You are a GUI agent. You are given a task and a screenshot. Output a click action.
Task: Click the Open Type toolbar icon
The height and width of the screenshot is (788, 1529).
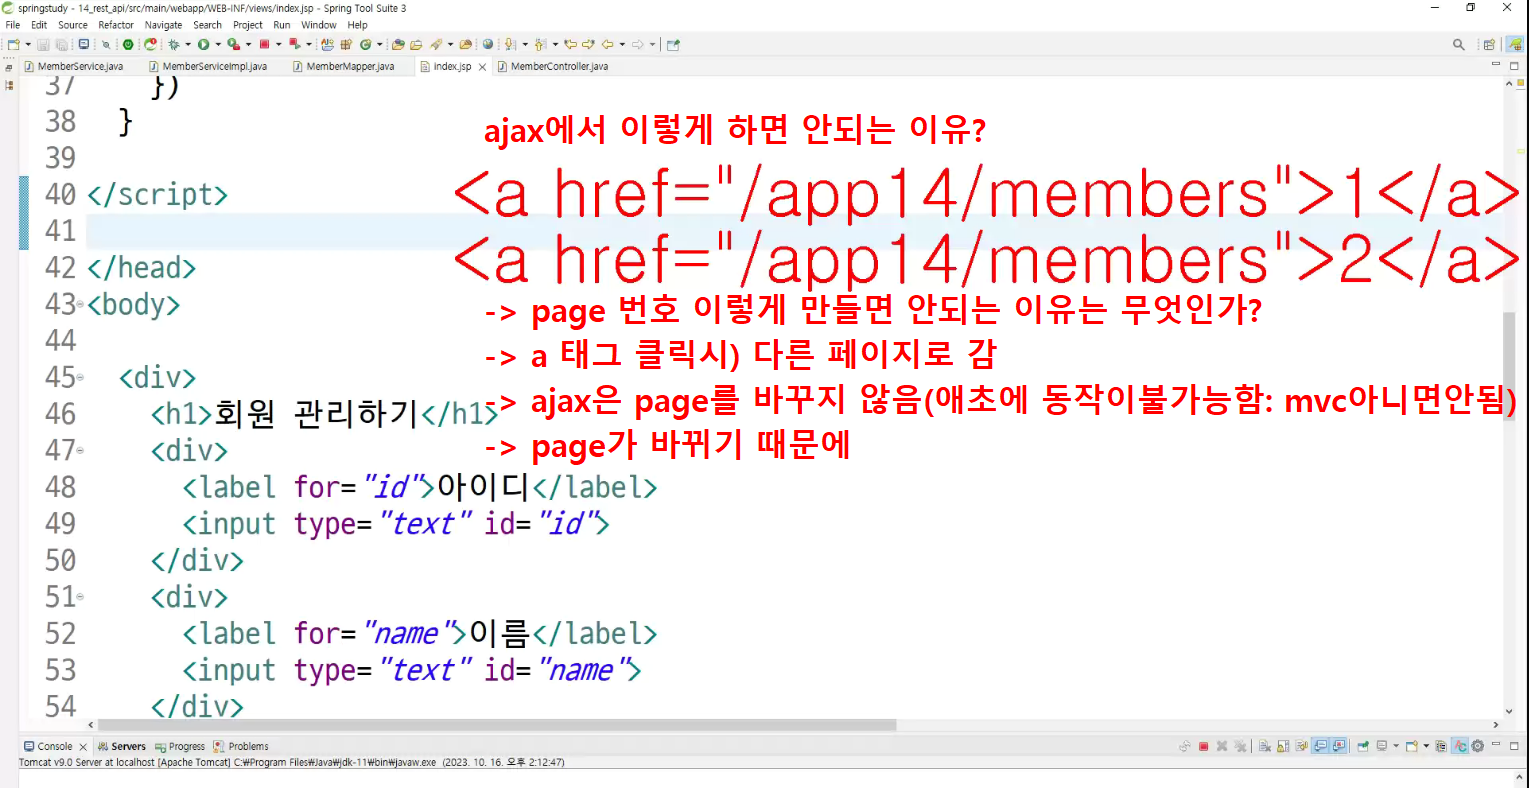[x=398, y=44]
